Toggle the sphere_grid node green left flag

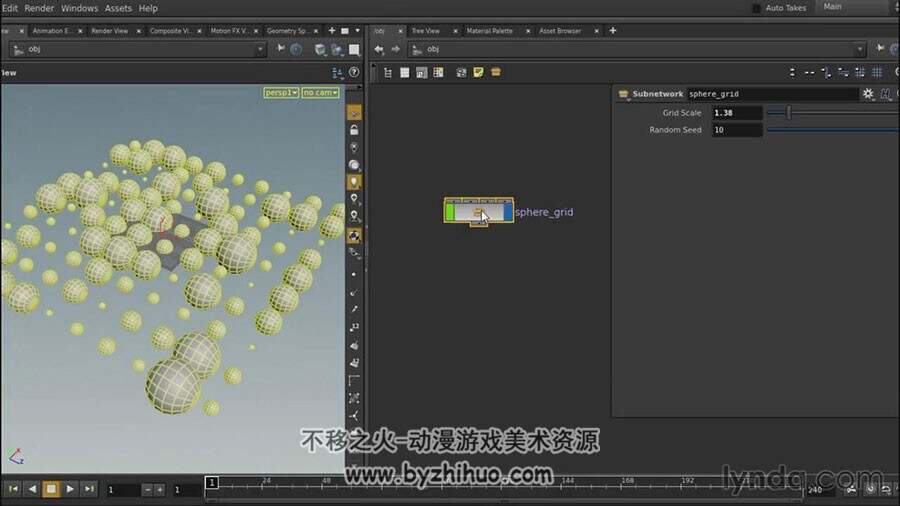pos(450,212)
